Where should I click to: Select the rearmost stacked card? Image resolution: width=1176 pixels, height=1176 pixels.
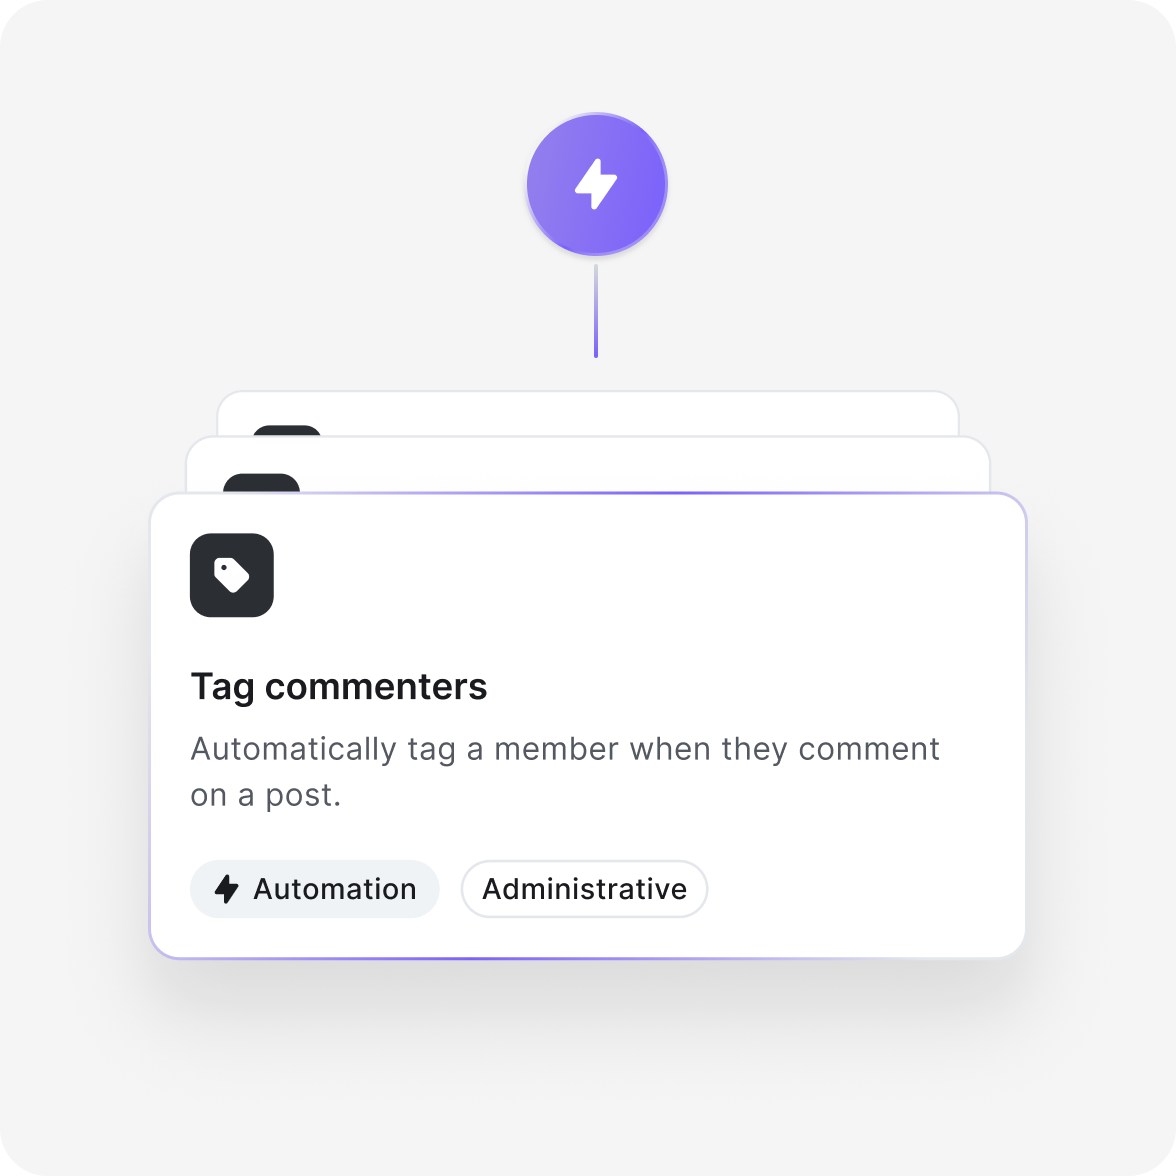tap(588, 413)
